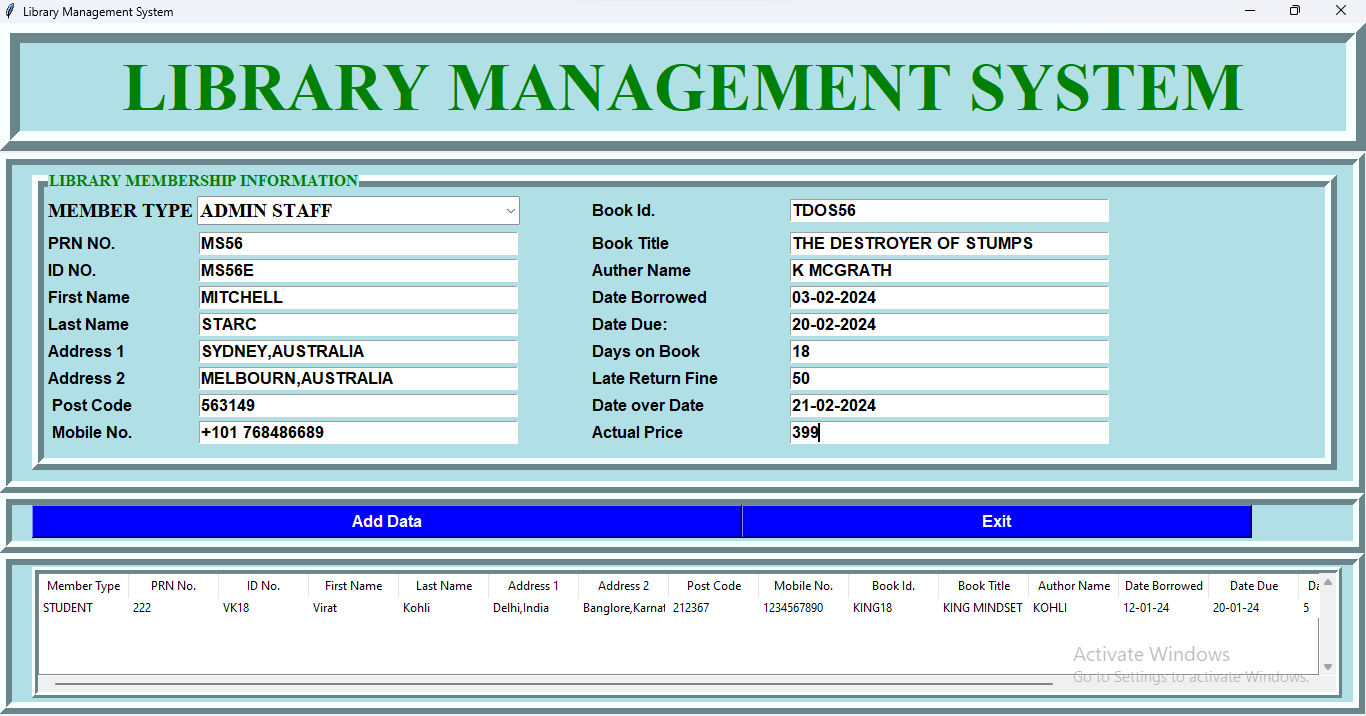The image size is (1366, 716).
Task: Click the Book Title input field
Action: 948,244
